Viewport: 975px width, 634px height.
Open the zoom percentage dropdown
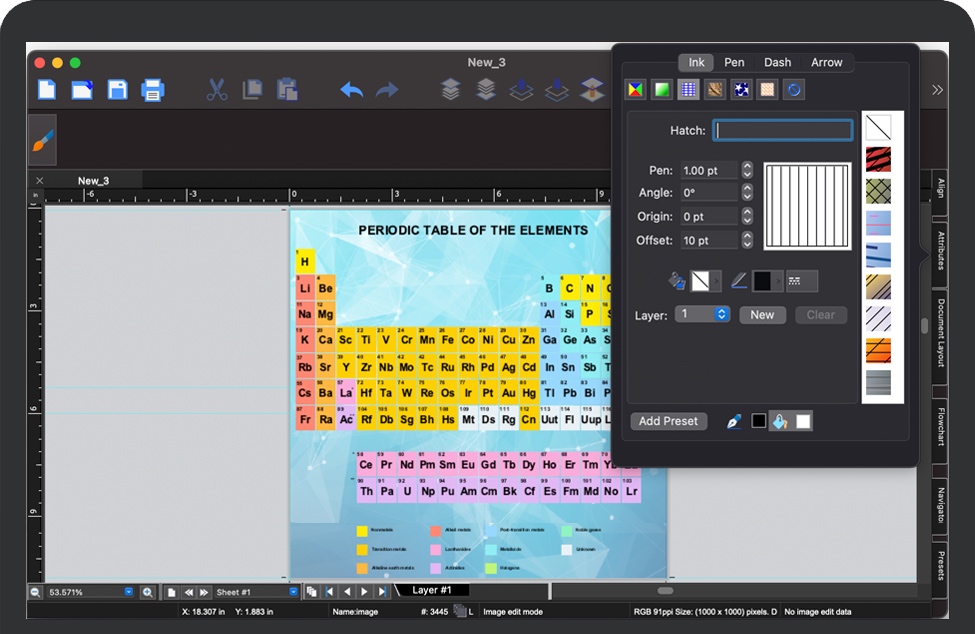128,592
